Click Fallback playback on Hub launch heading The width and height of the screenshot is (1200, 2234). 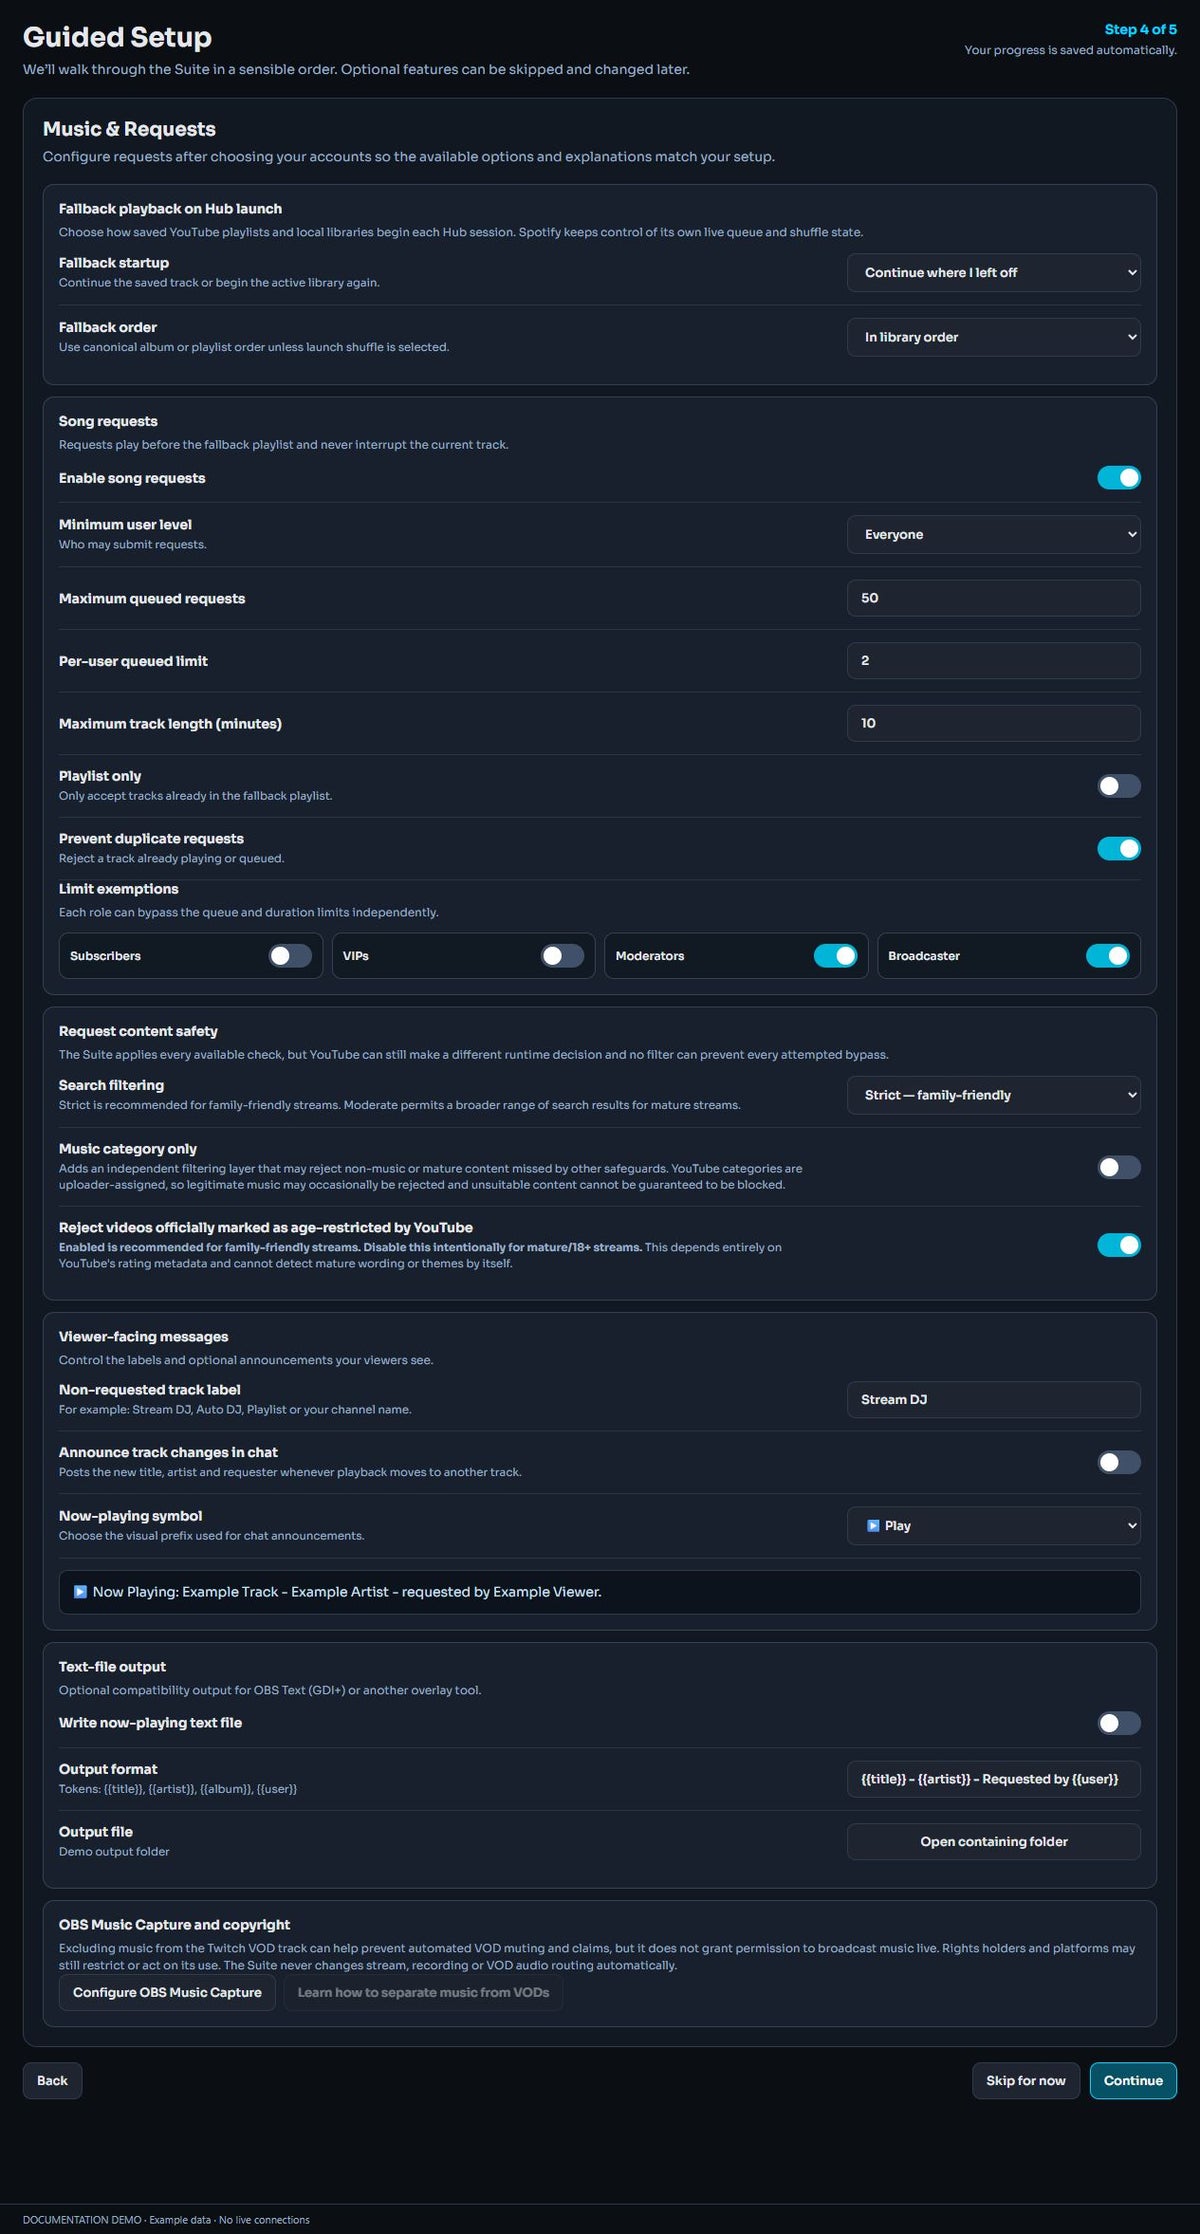point(170,209)
